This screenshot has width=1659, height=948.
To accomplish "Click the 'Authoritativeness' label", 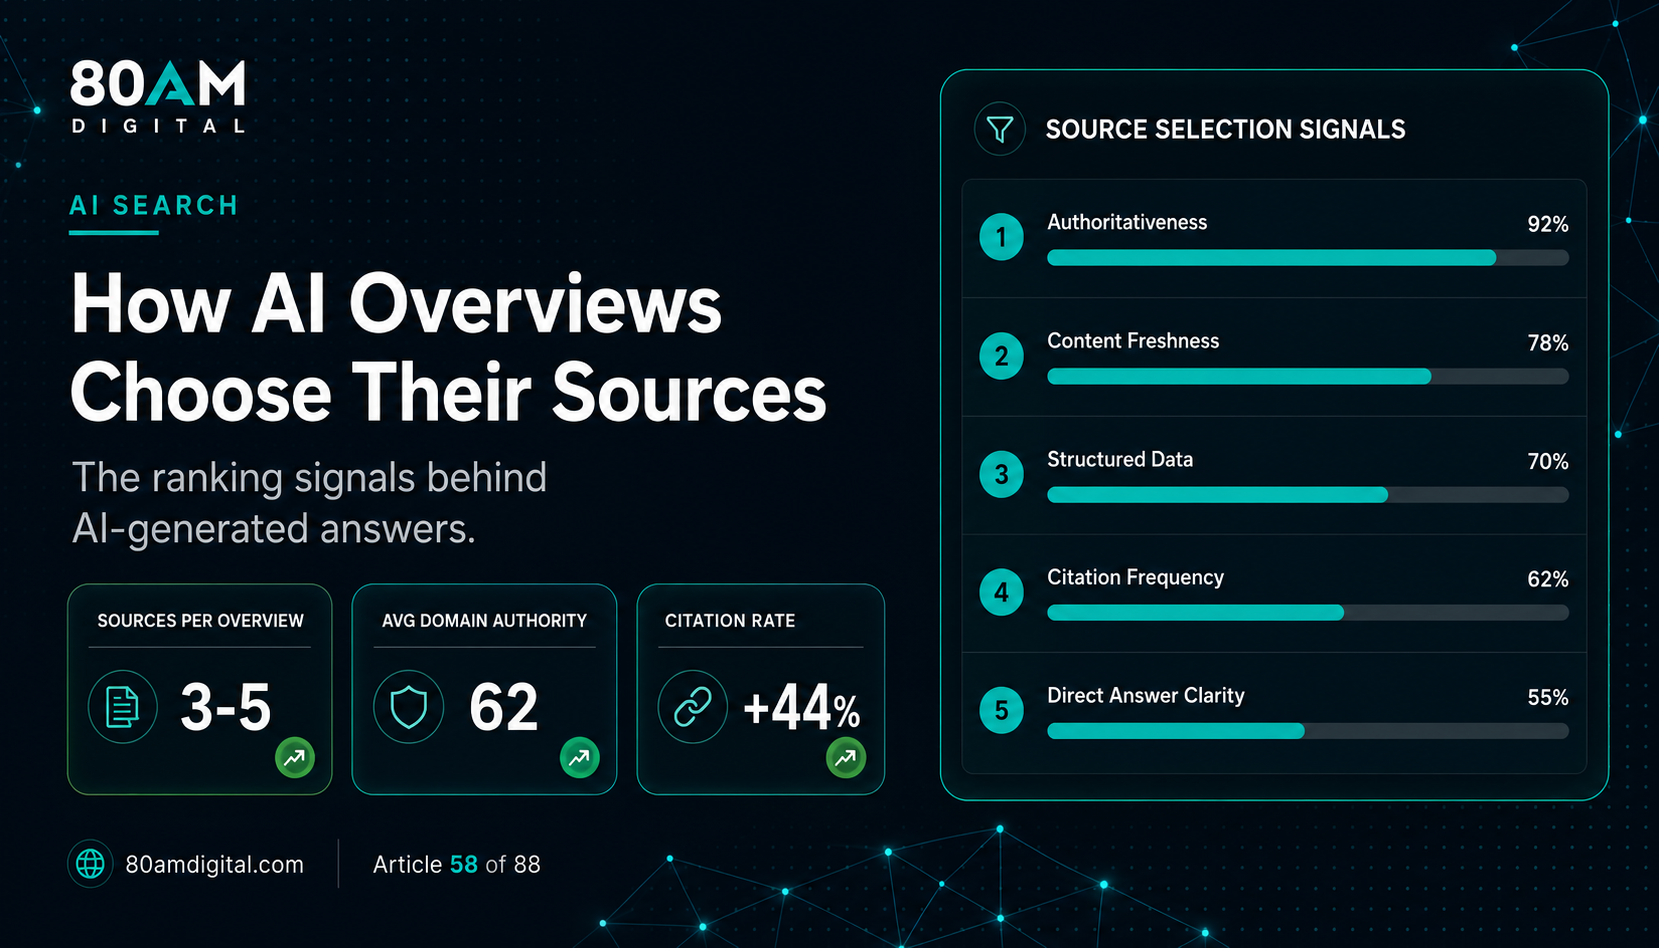I will point(1127,223).
